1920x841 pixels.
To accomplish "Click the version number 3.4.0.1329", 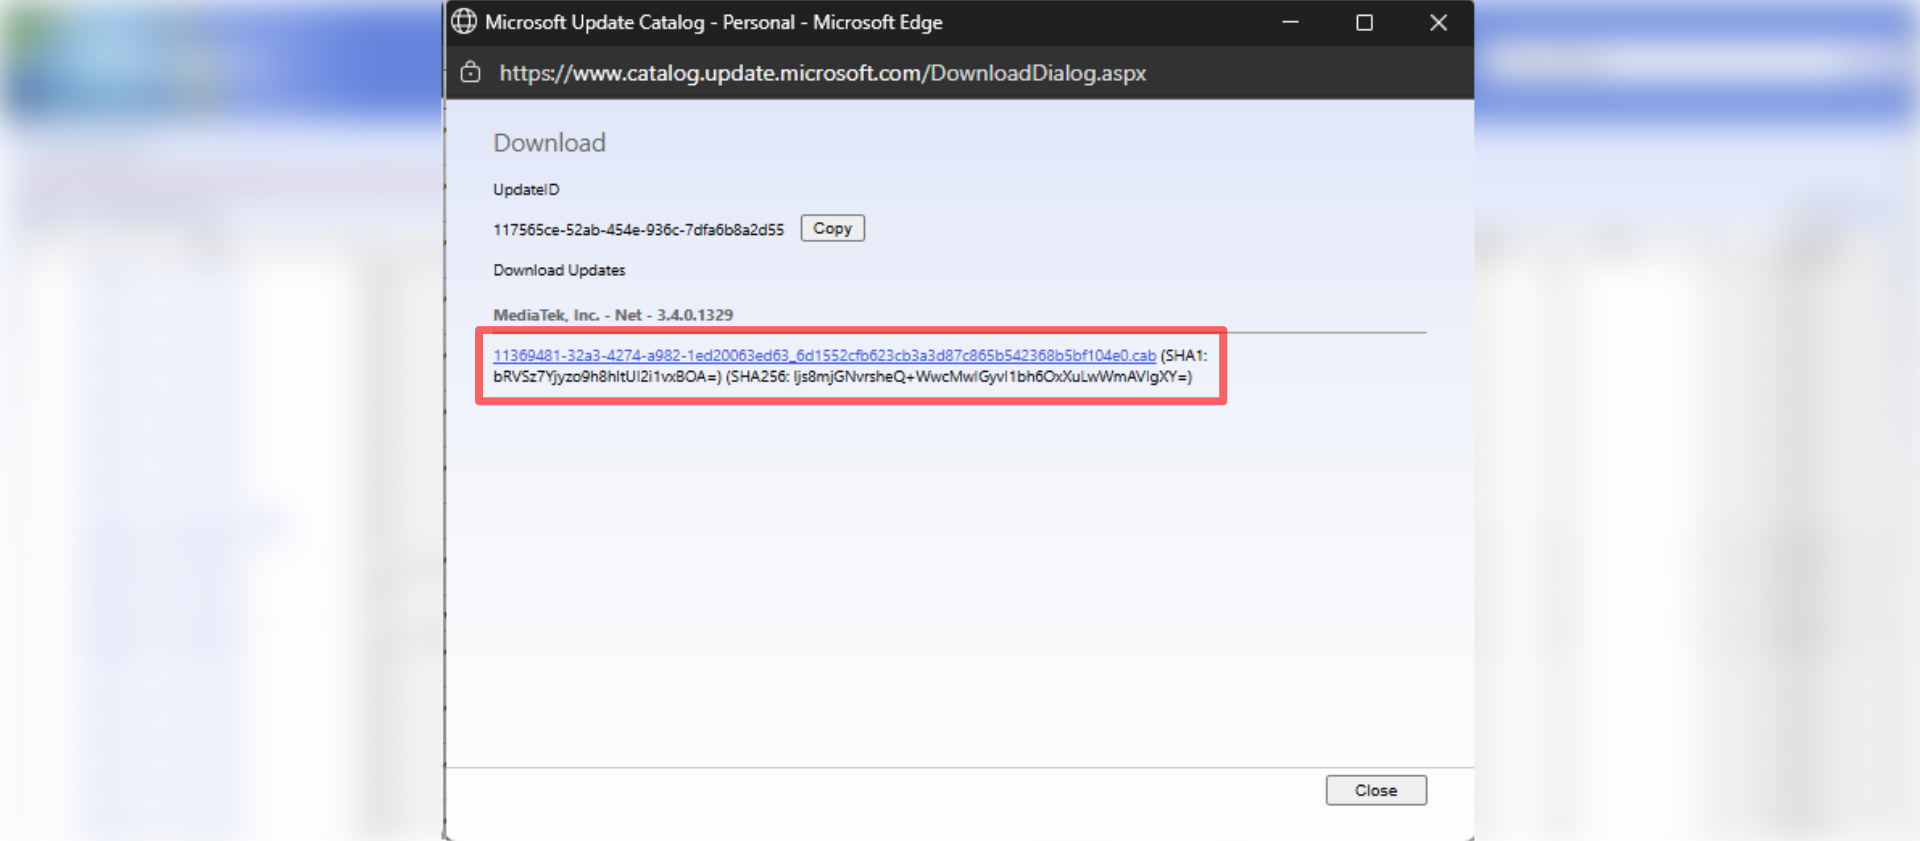I will click(695, 315).
